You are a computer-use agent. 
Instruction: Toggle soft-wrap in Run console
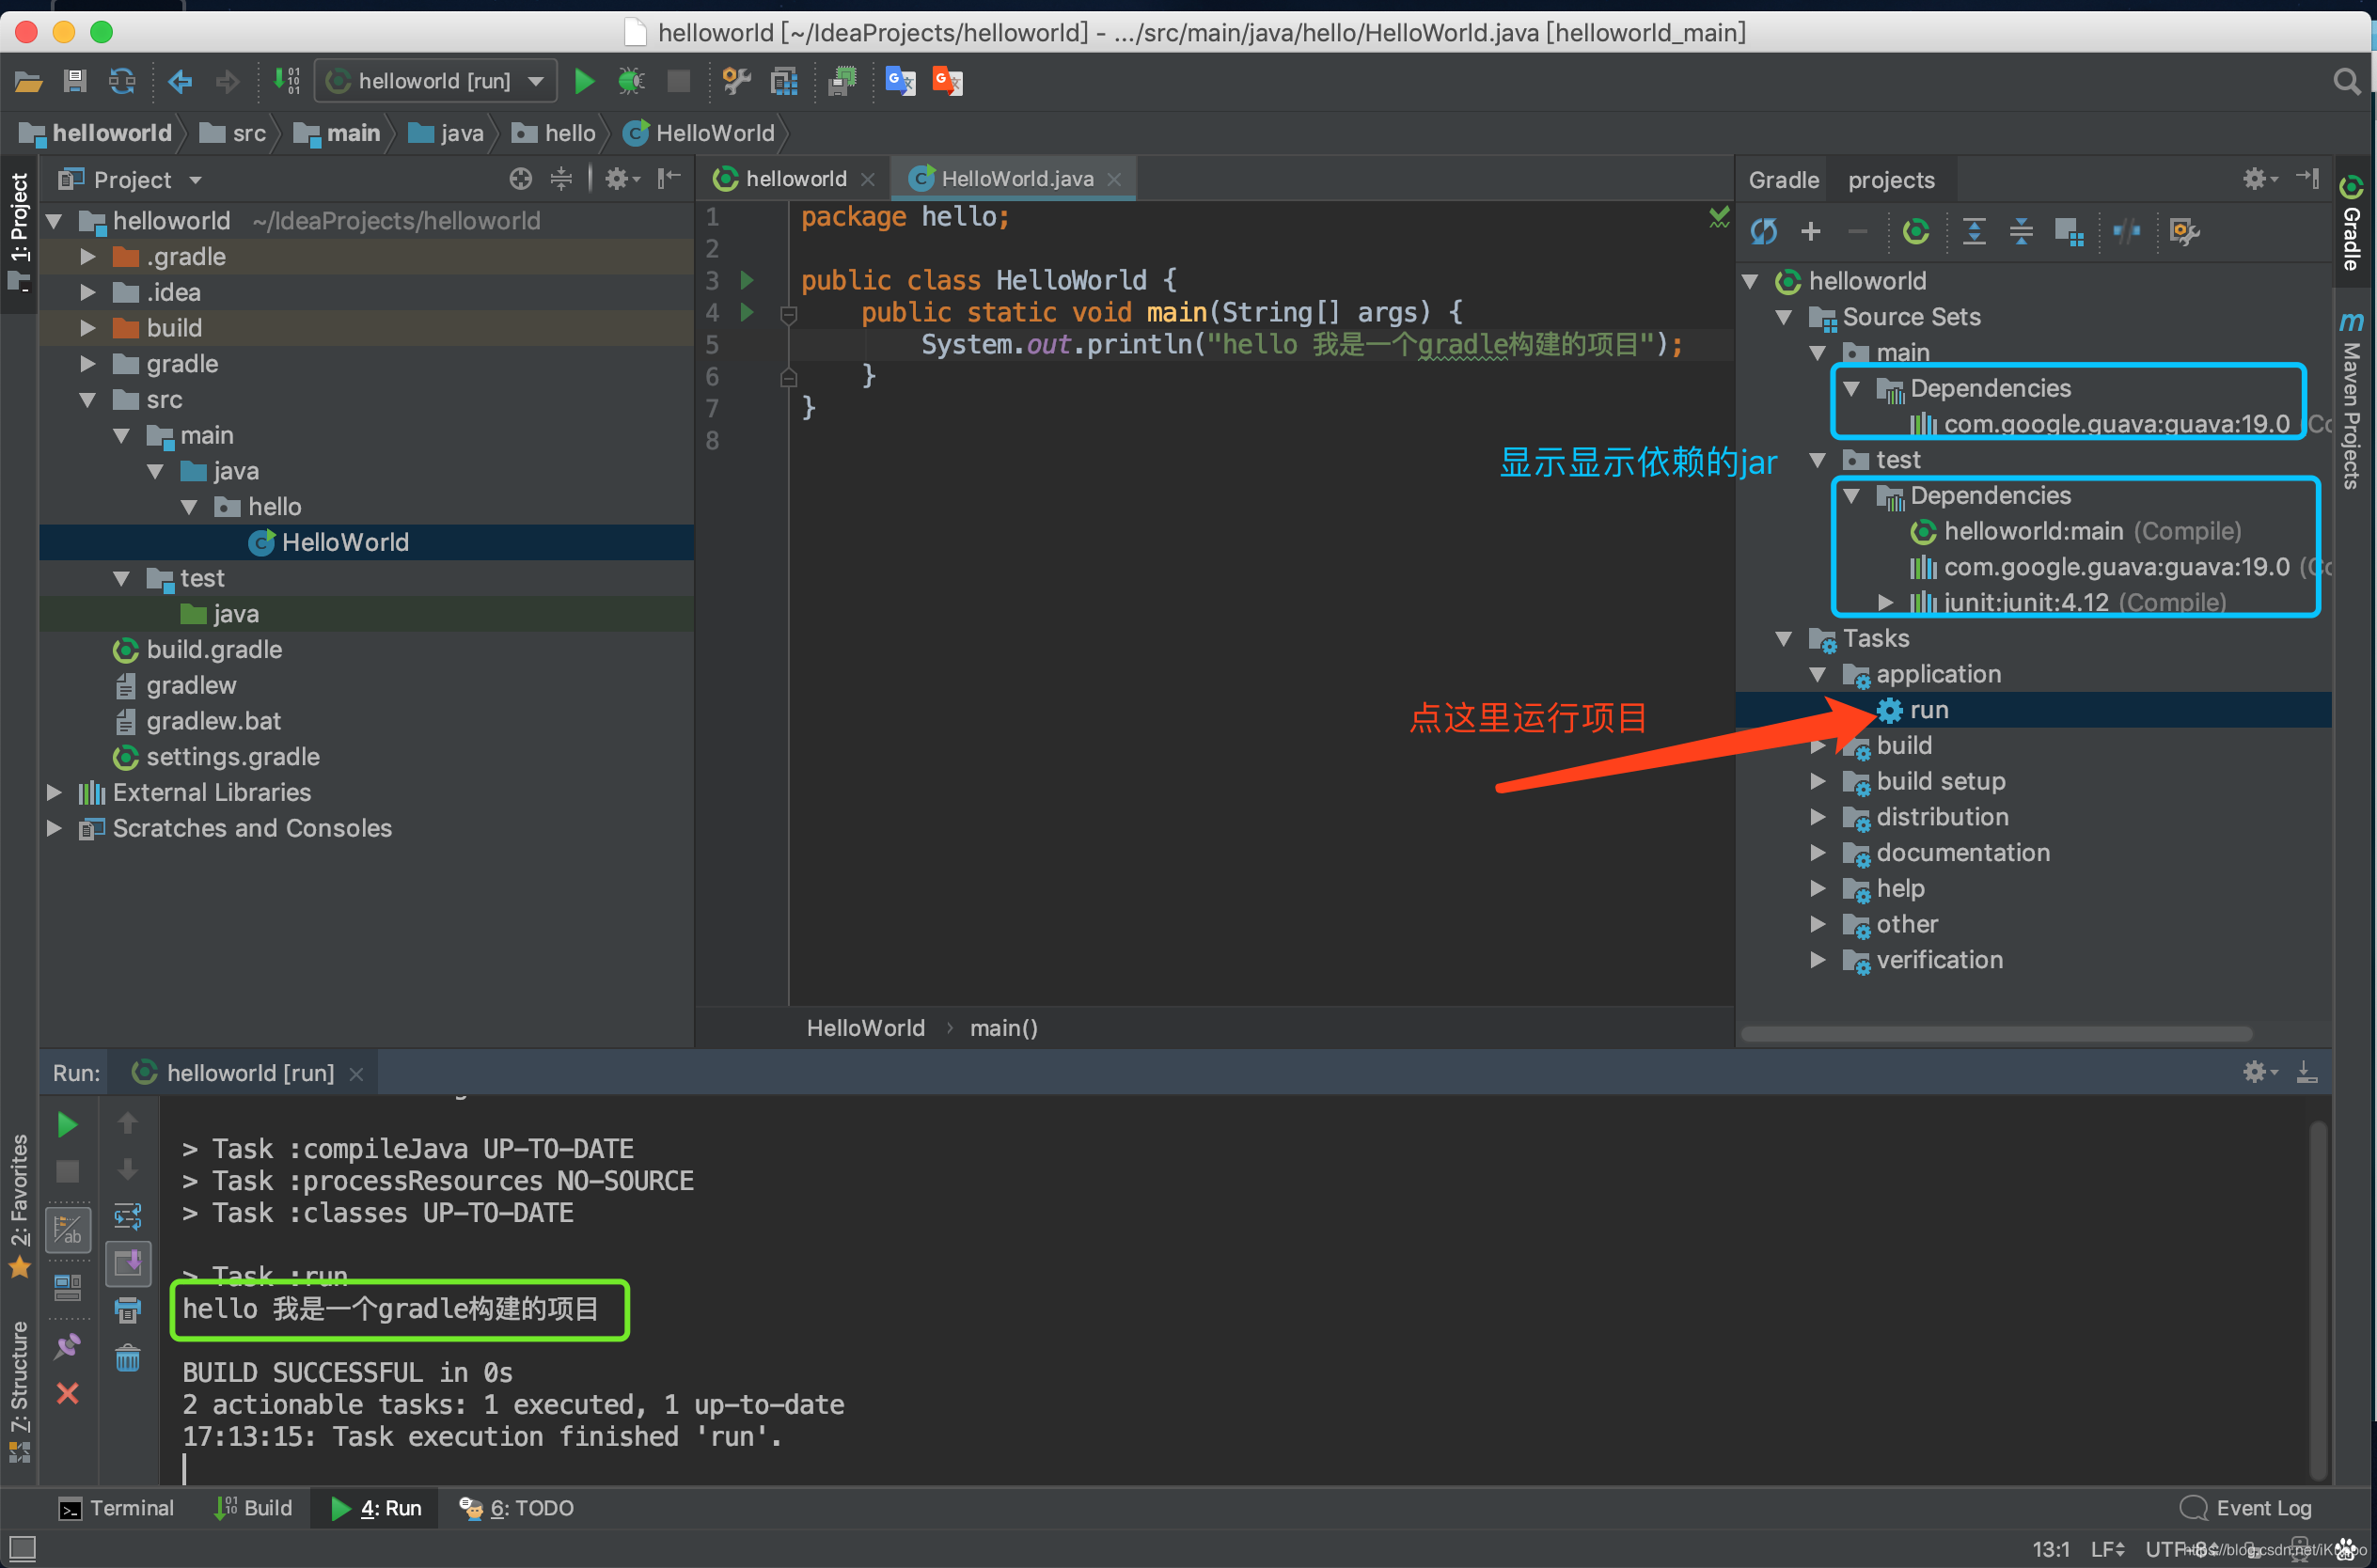point(128,1217)
